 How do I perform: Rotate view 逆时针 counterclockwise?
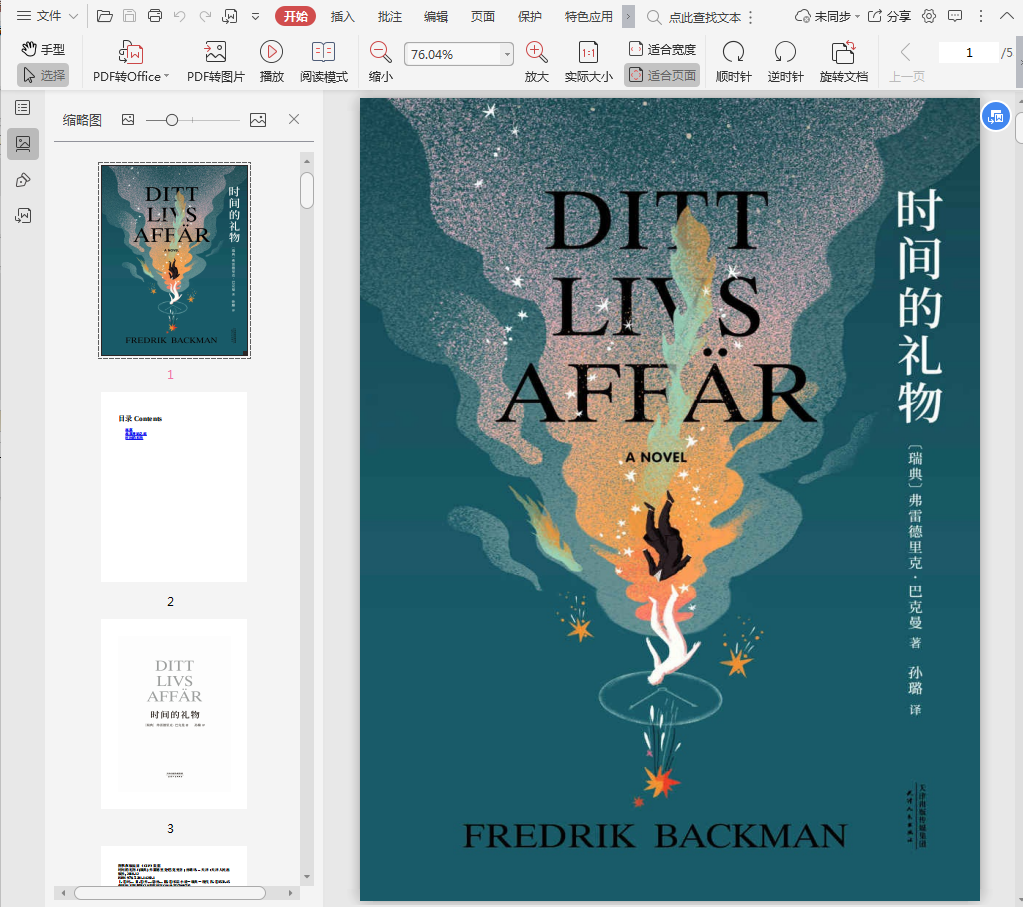click(785, 62)
